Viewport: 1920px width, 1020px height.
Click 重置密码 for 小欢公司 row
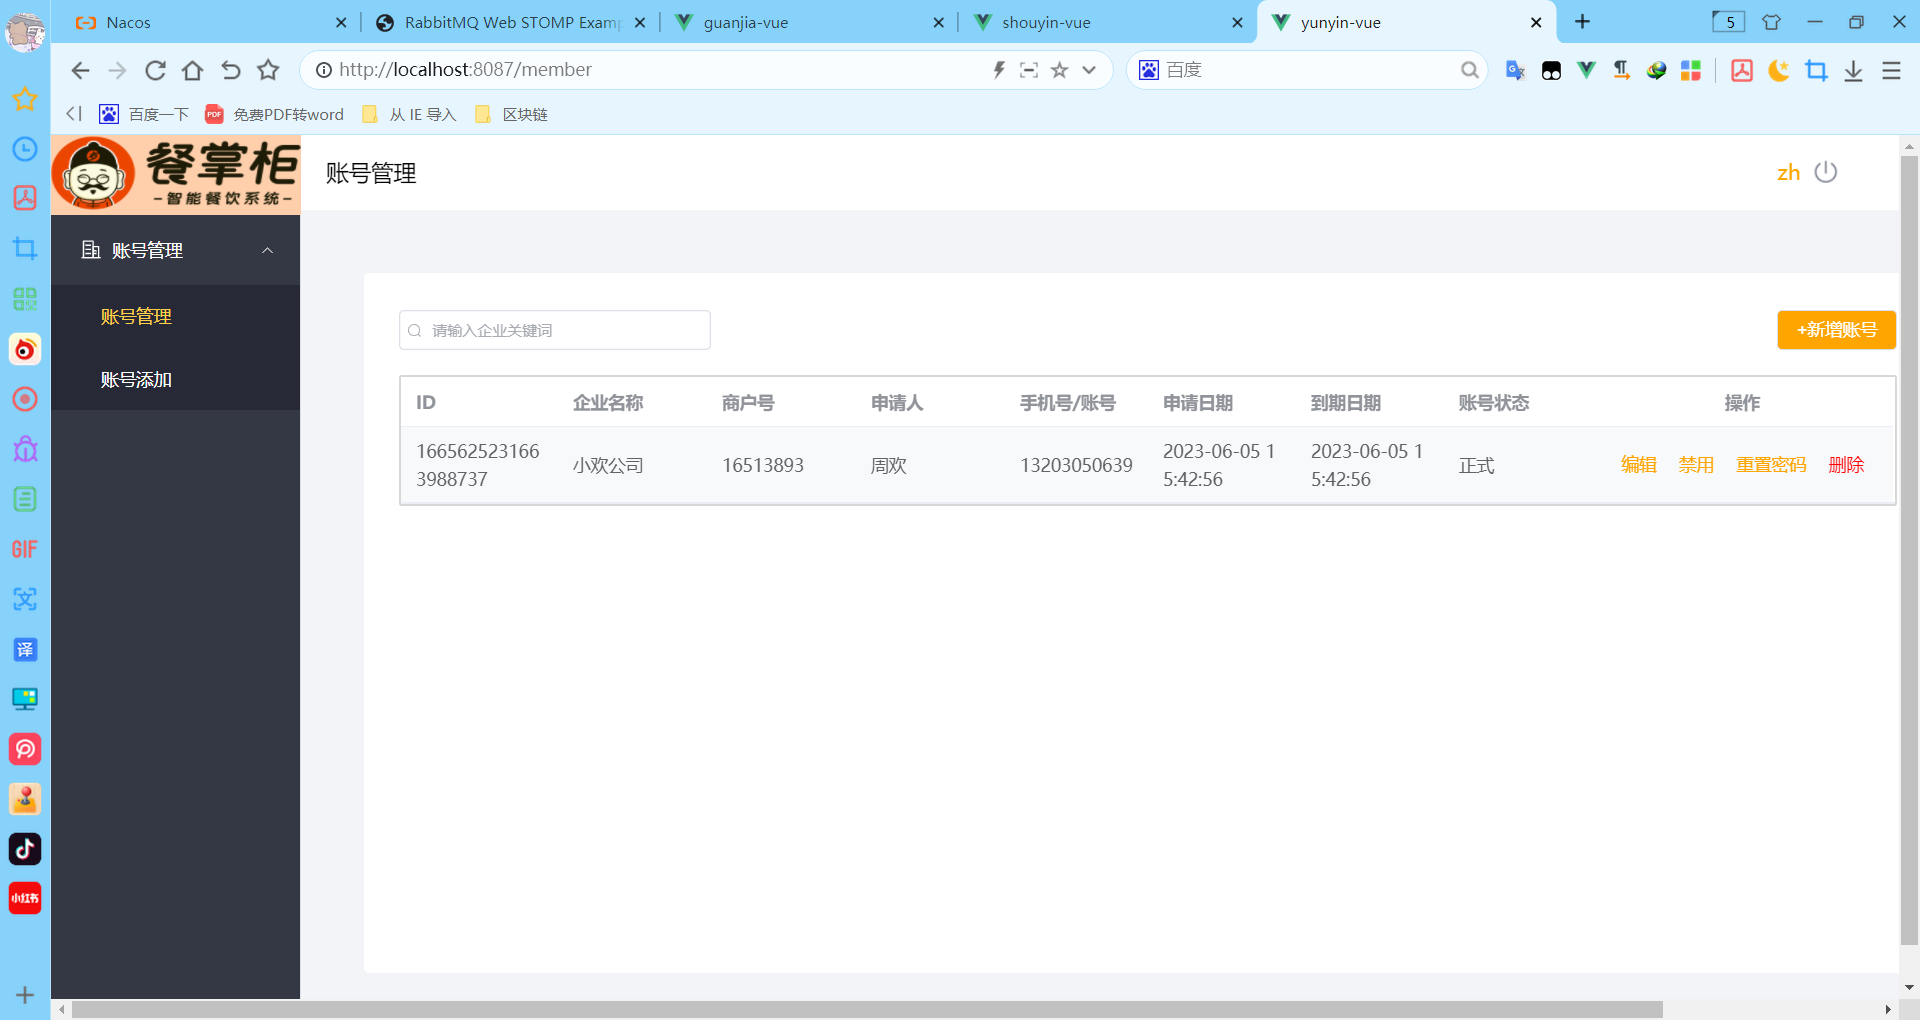coord(1771,465)
